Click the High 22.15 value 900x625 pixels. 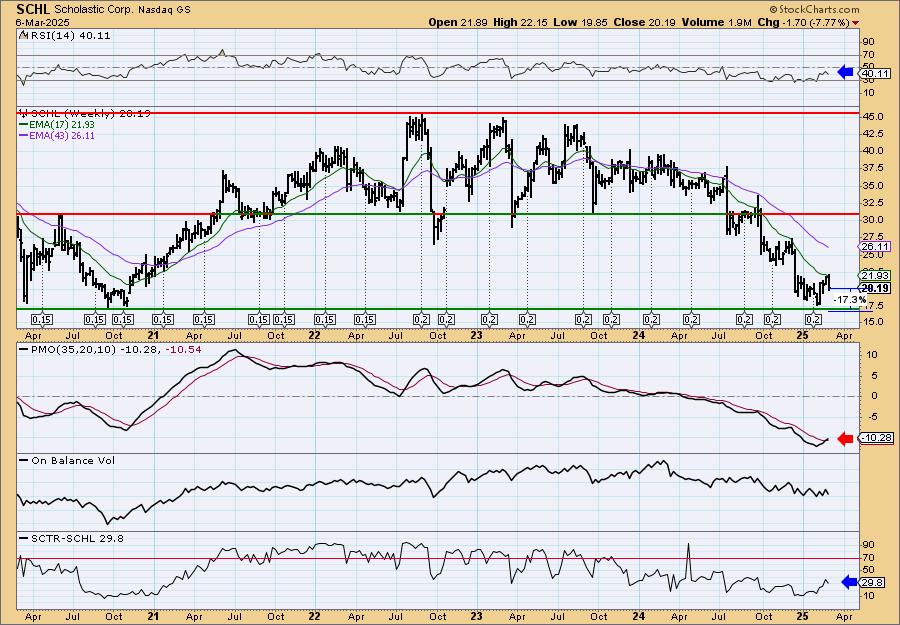tap(521, 22)
